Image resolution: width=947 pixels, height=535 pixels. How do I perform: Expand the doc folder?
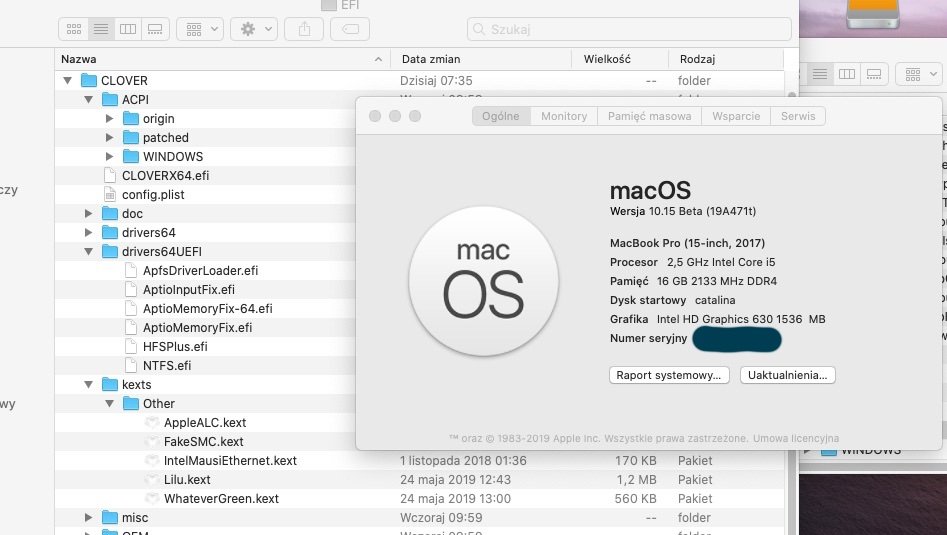click(x=89, y=214)
